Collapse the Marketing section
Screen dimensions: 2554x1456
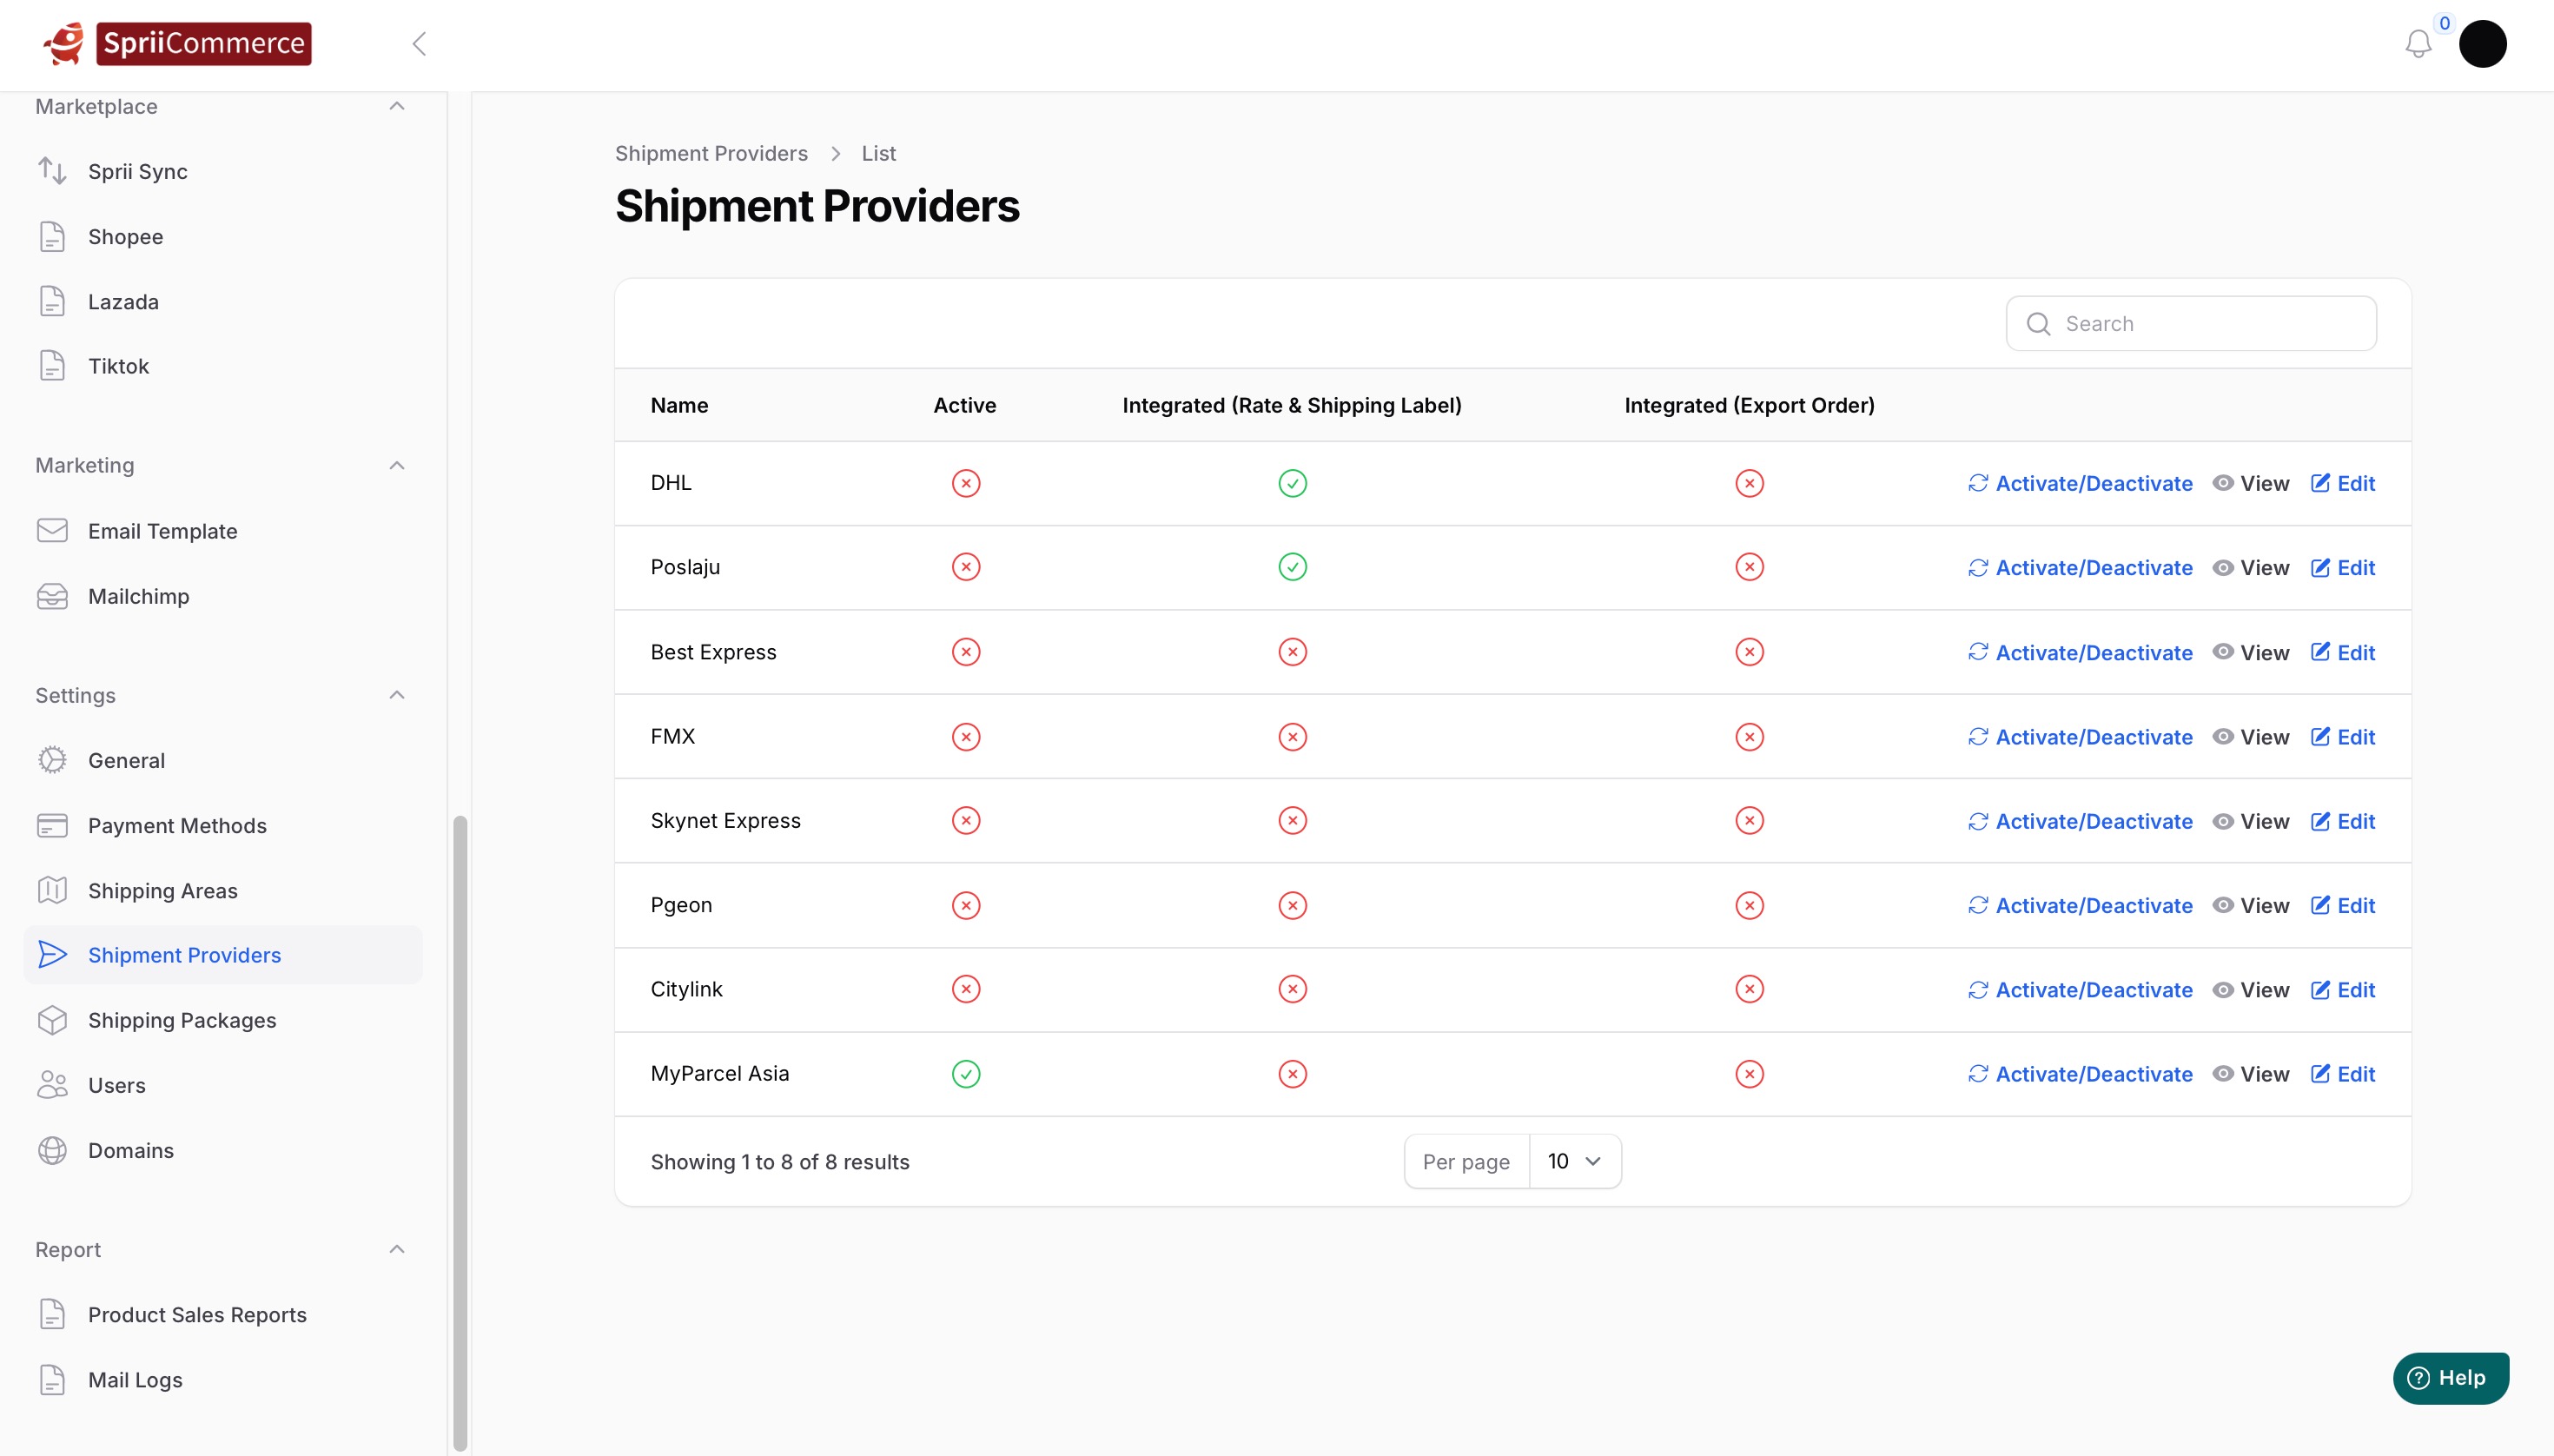click(x=397, y=465)
